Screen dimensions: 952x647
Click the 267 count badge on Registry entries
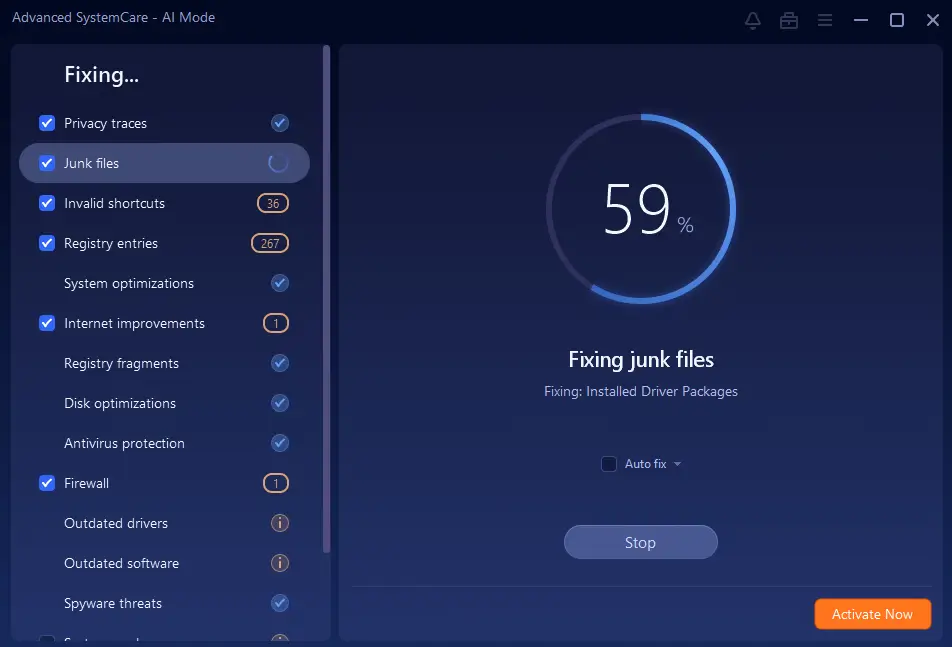coord(269,243)
